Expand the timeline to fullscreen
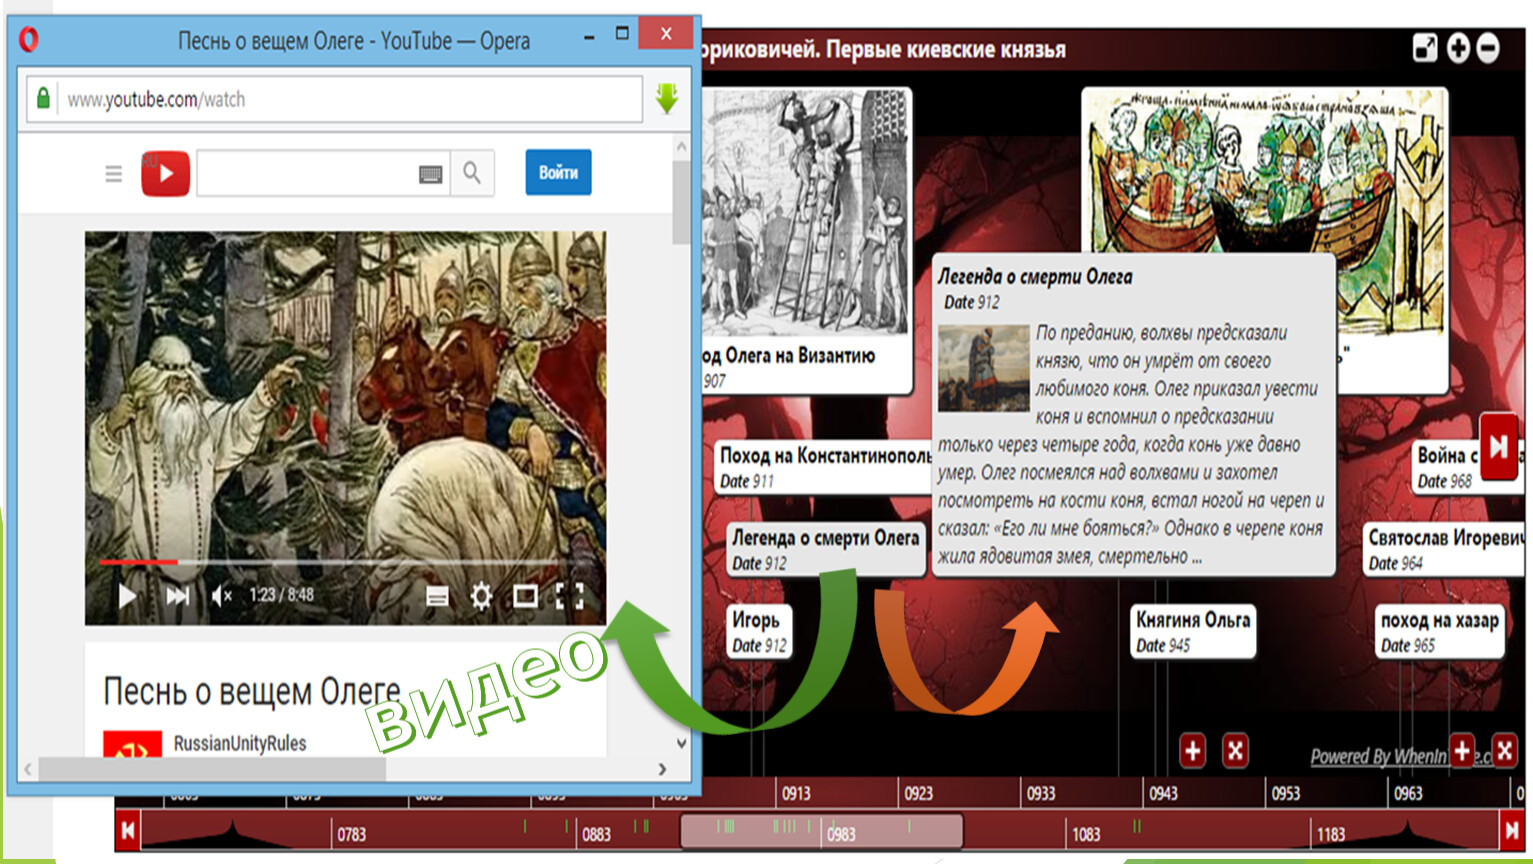Viewport: 1533px width, 864px height. pyautogui.click(x=1425, y=48)
